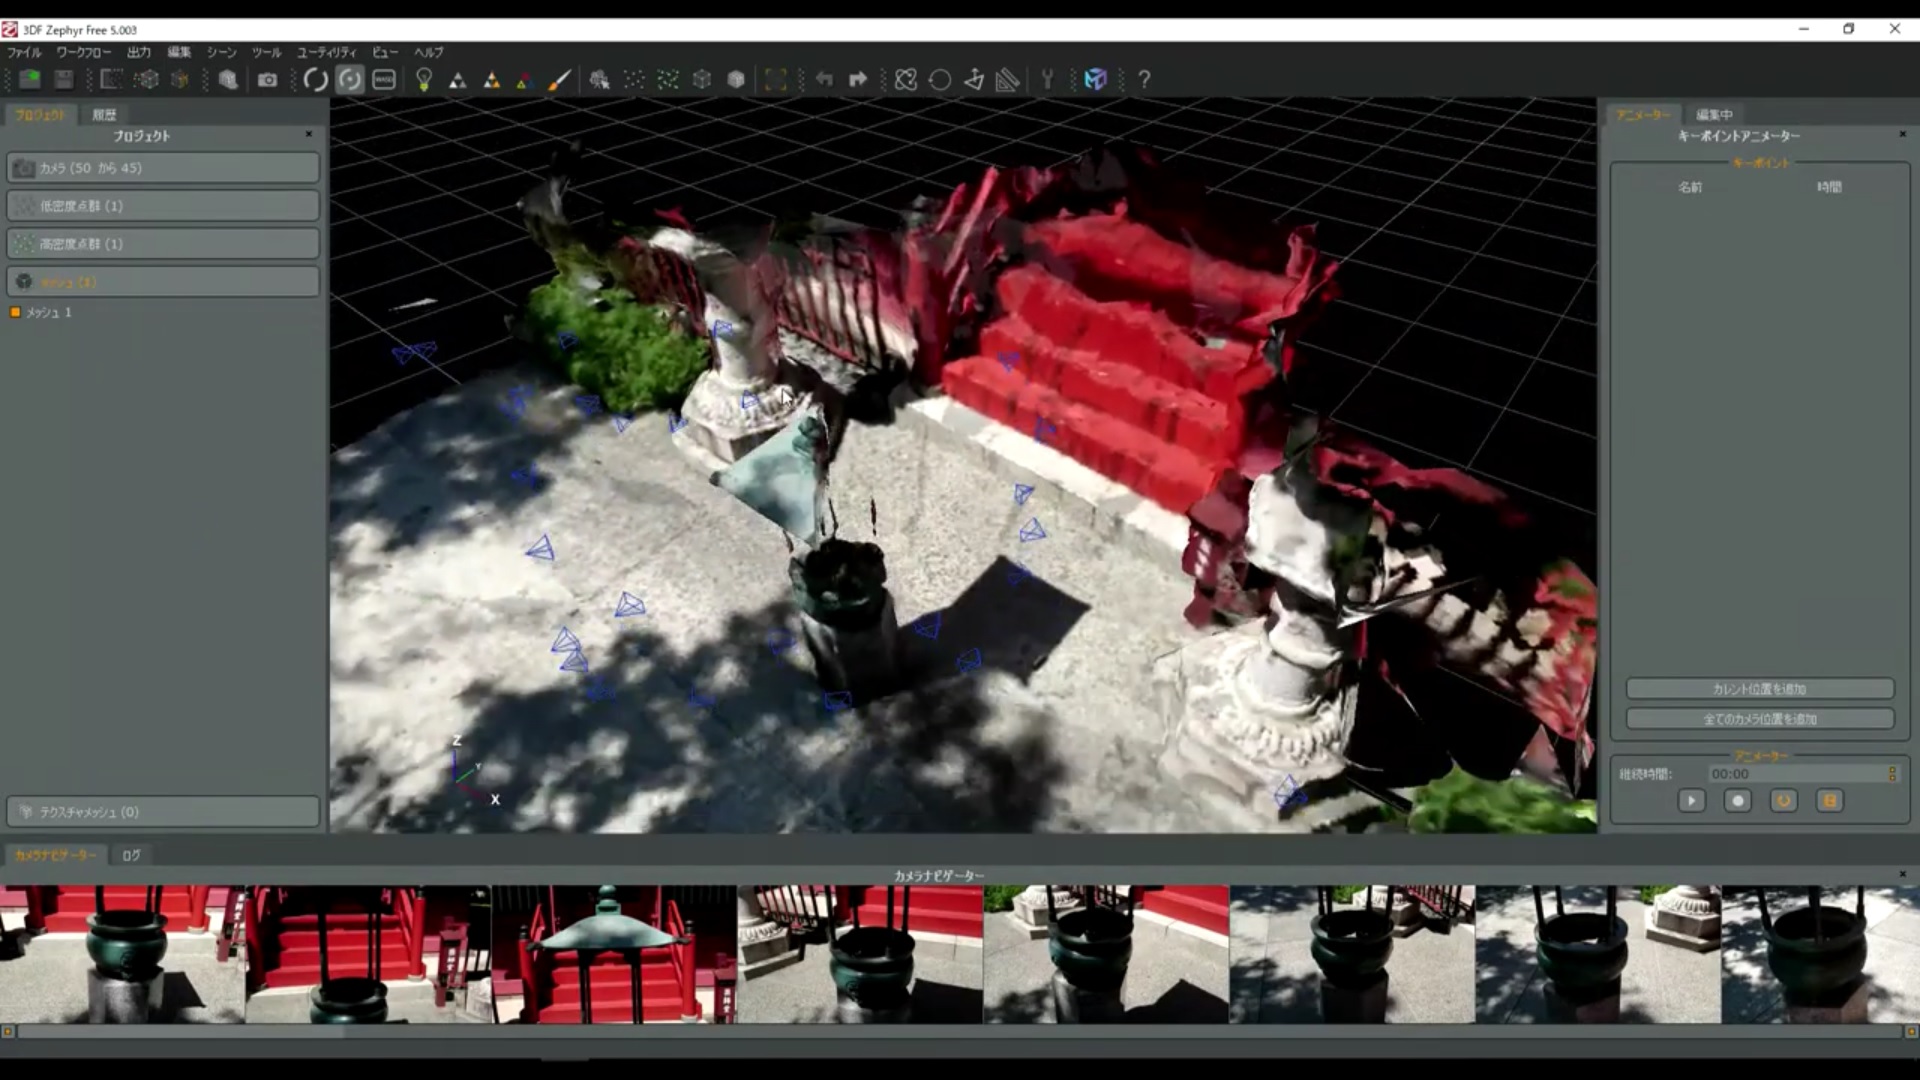This screenshot has height=1080, width=1920.
Task: Select the orbit rotation mode icon
Action: (349, 80)
